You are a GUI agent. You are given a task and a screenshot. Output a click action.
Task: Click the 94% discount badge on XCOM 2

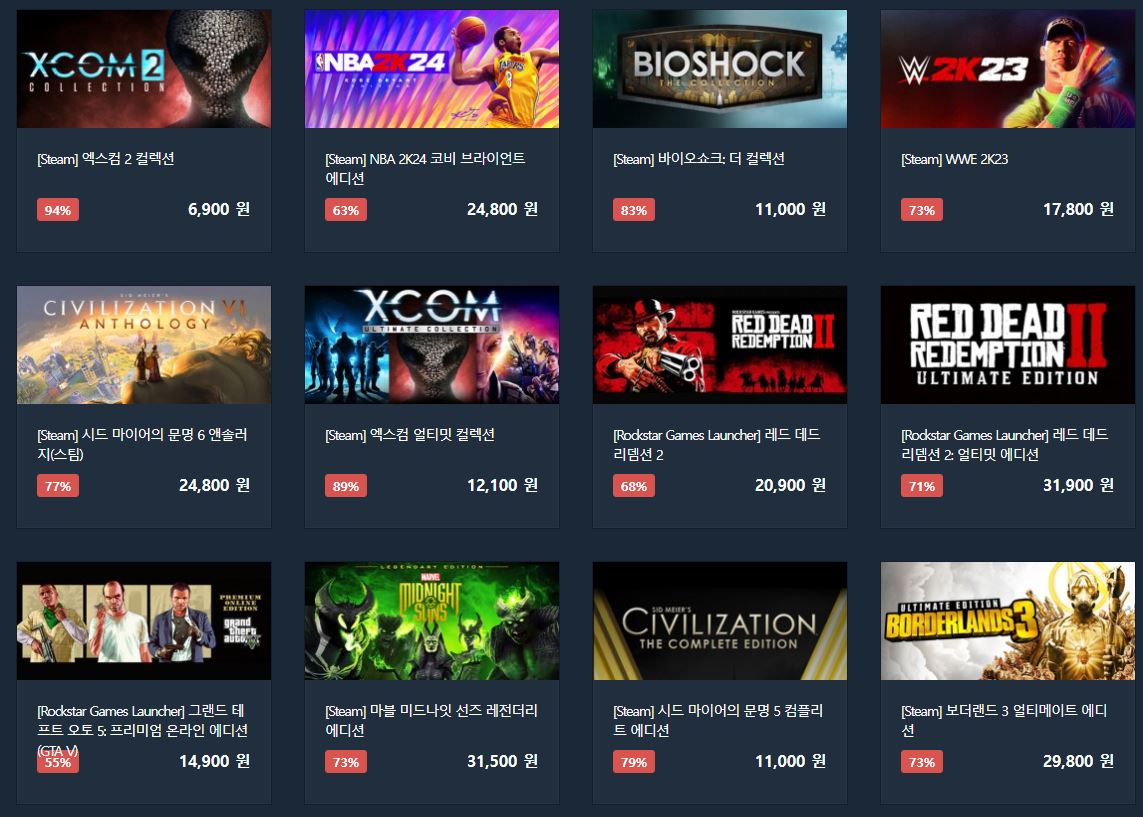pos(58,210)
